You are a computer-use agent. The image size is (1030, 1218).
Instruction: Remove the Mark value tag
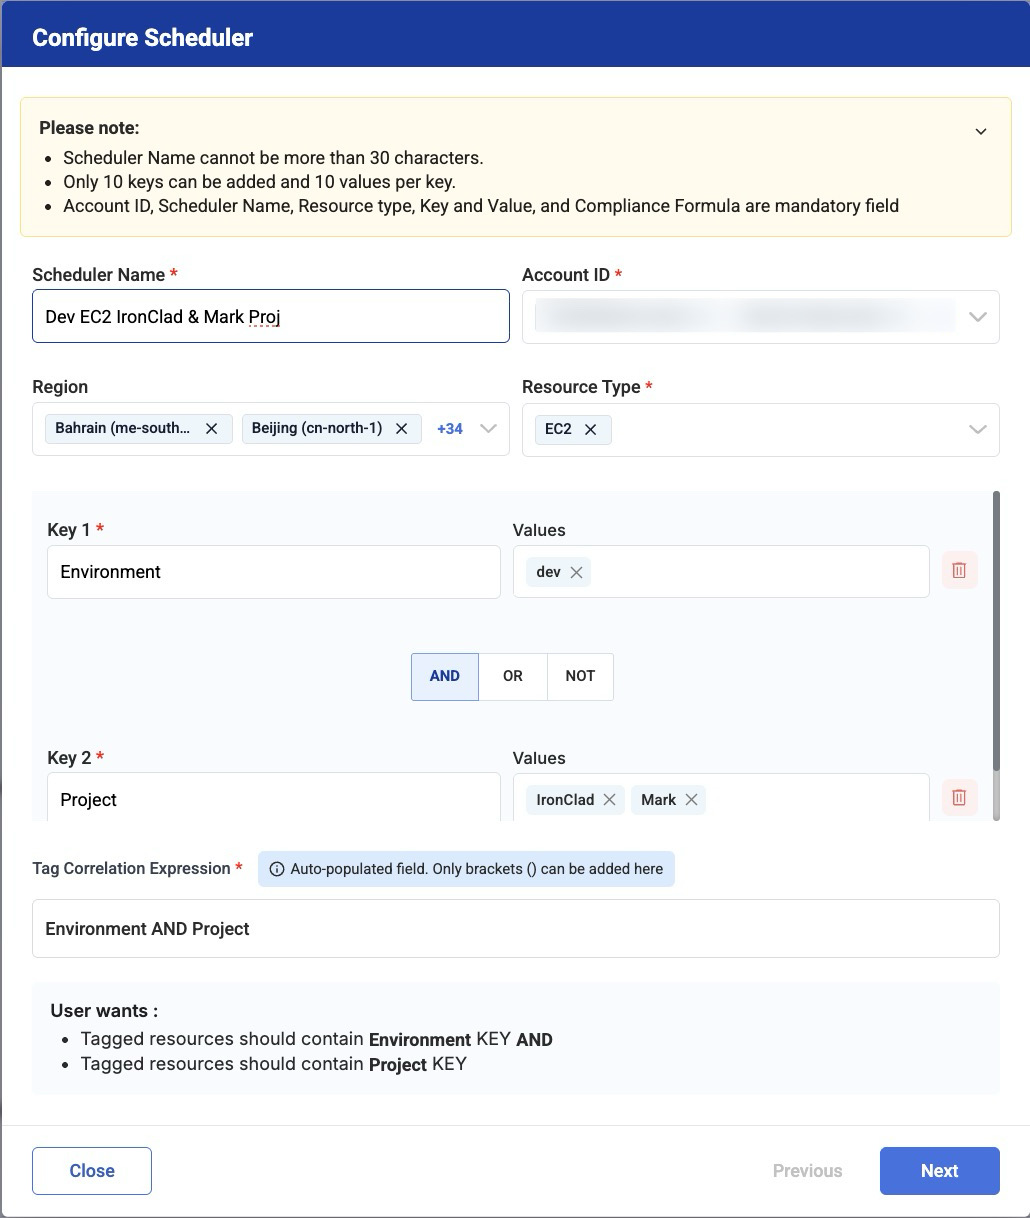click(691, 800)
